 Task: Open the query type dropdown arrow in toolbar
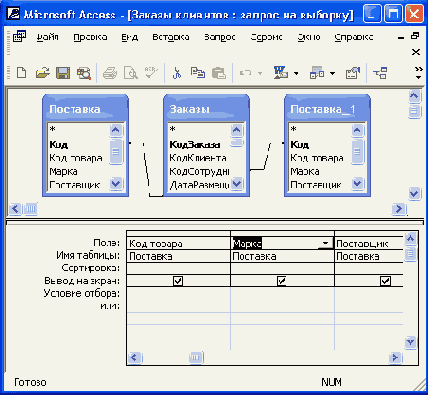point(332,73)
